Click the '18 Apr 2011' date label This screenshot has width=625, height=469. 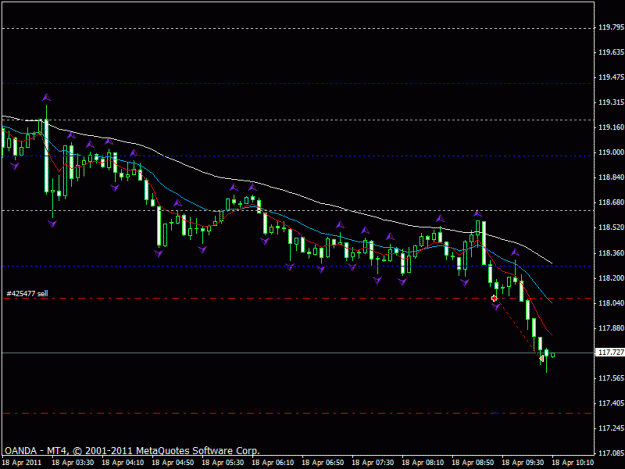(22, 463)
